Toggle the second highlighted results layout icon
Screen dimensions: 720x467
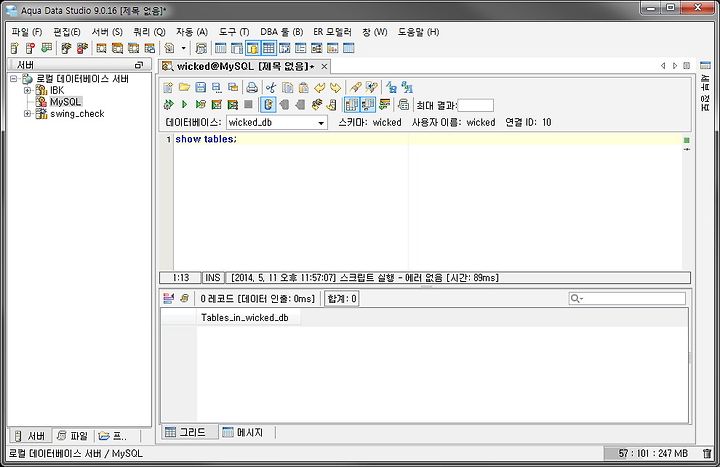point(368,105)
